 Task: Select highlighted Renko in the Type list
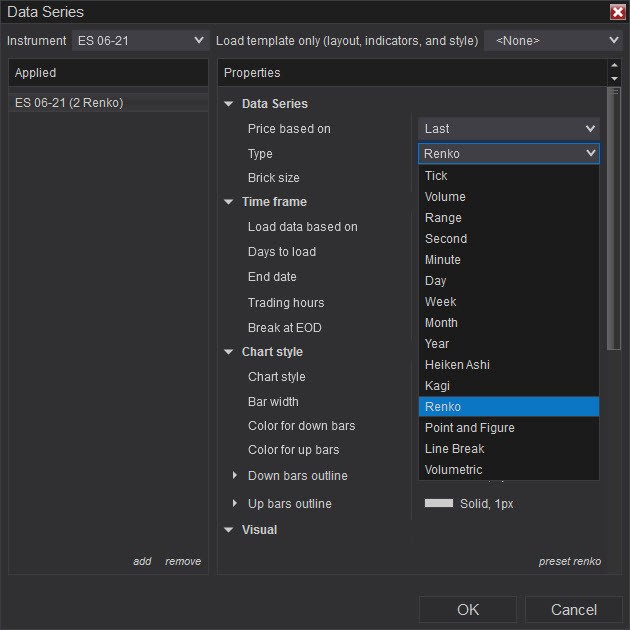point(509,407)
